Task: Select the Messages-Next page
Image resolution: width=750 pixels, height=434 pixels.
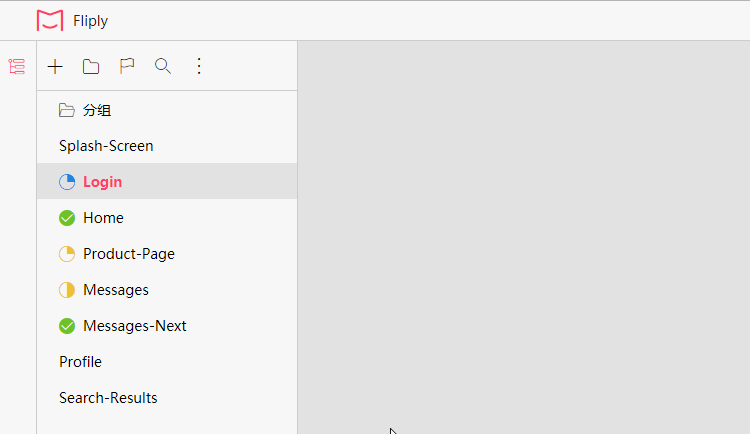Action: (167, 326)
